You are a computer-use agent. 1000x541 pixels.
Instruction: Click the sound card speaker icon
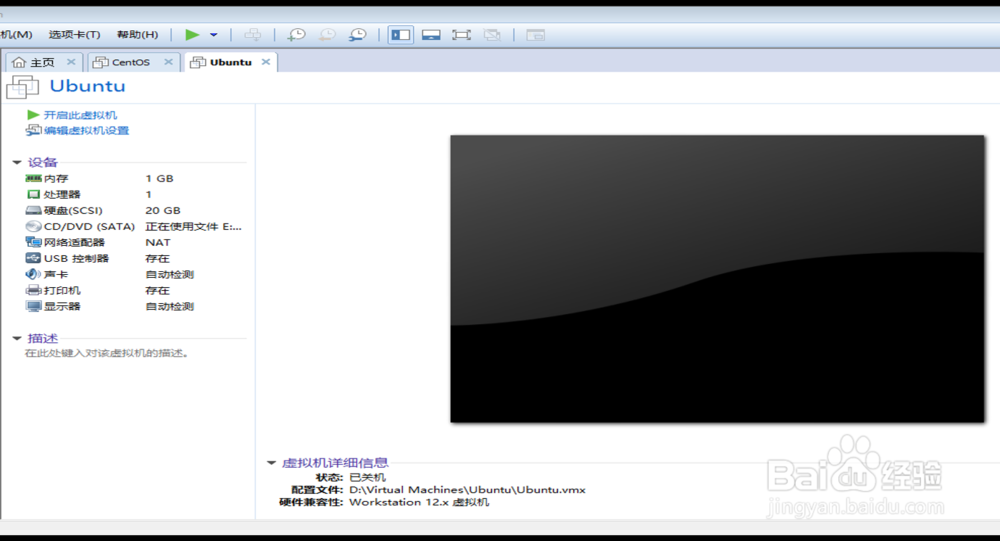33,274
